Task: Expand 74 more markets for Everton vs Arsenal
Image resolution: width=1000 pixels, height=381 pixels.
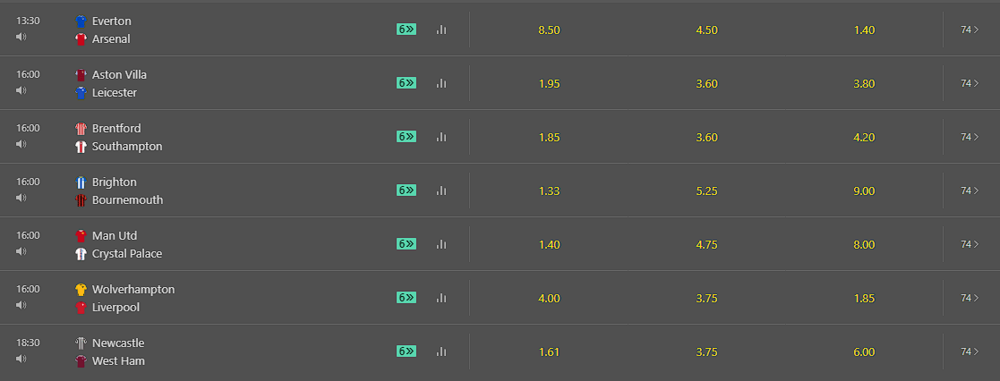Action: click(x=969, y=29)
